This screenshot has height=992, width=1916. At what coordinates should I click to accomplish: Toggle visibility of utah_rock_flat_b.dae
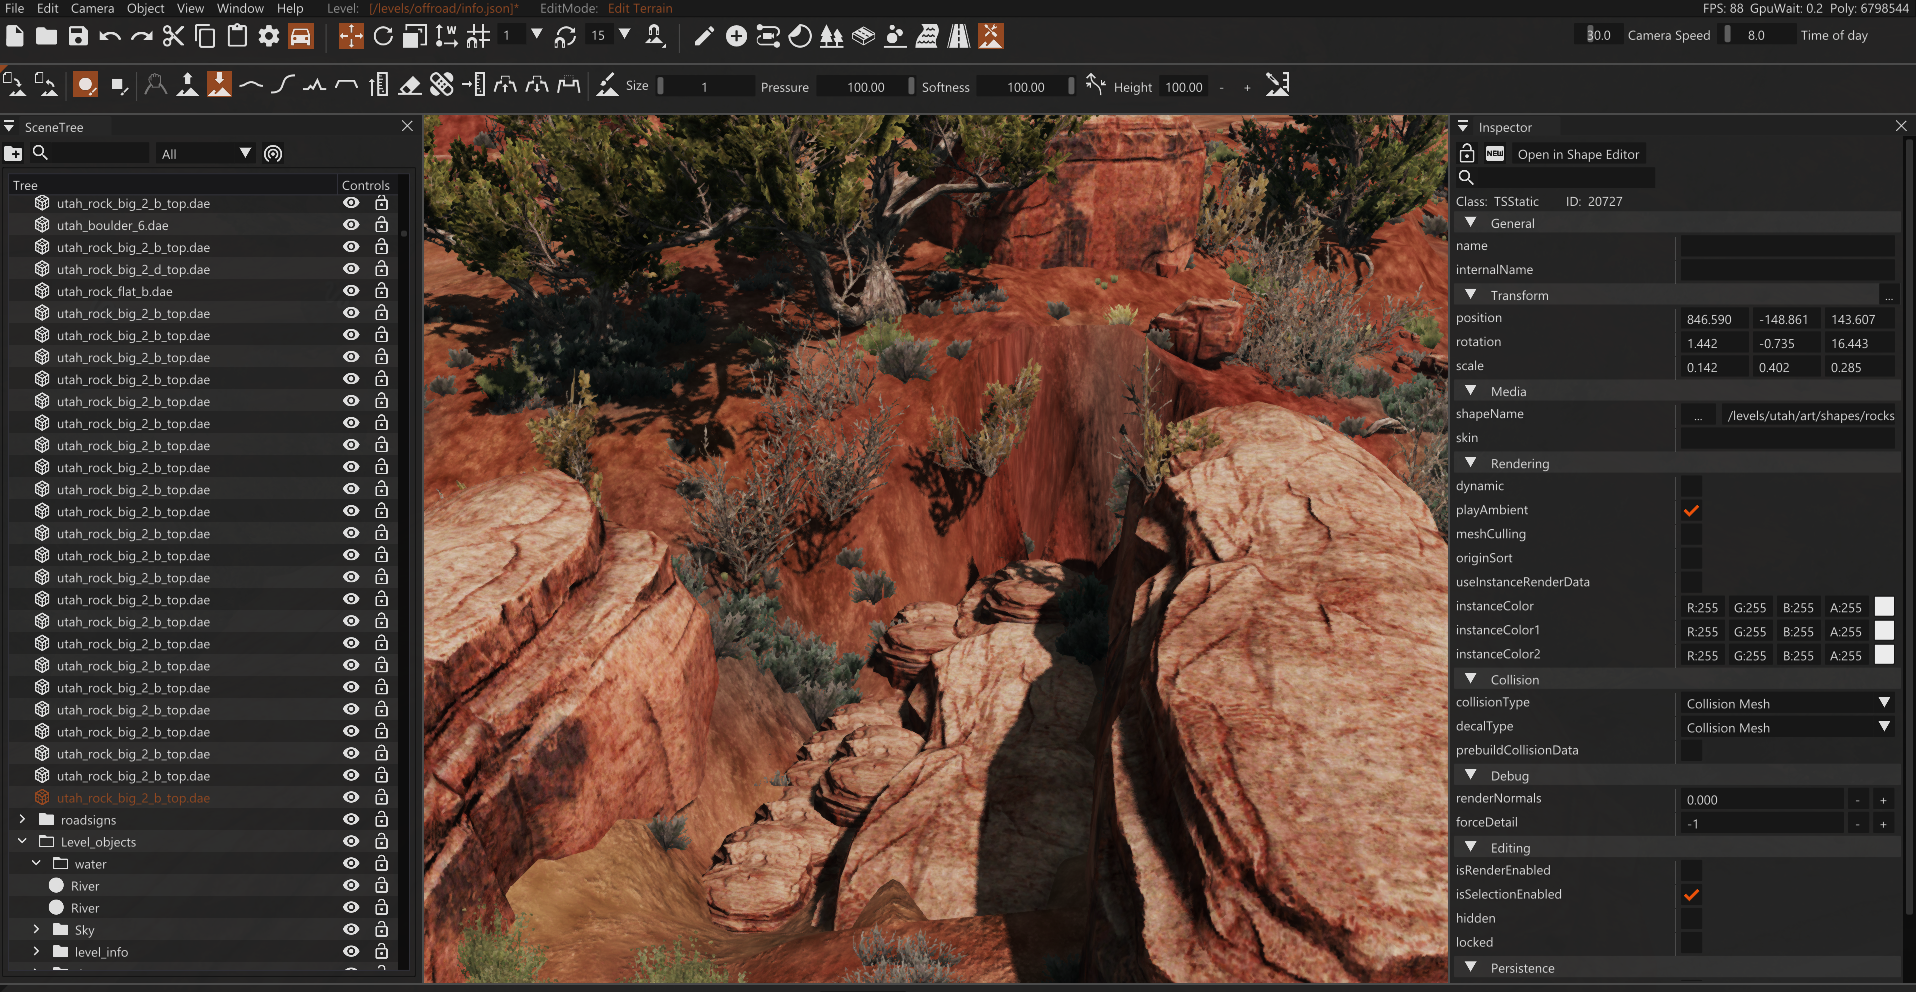[x=351, y=291]
